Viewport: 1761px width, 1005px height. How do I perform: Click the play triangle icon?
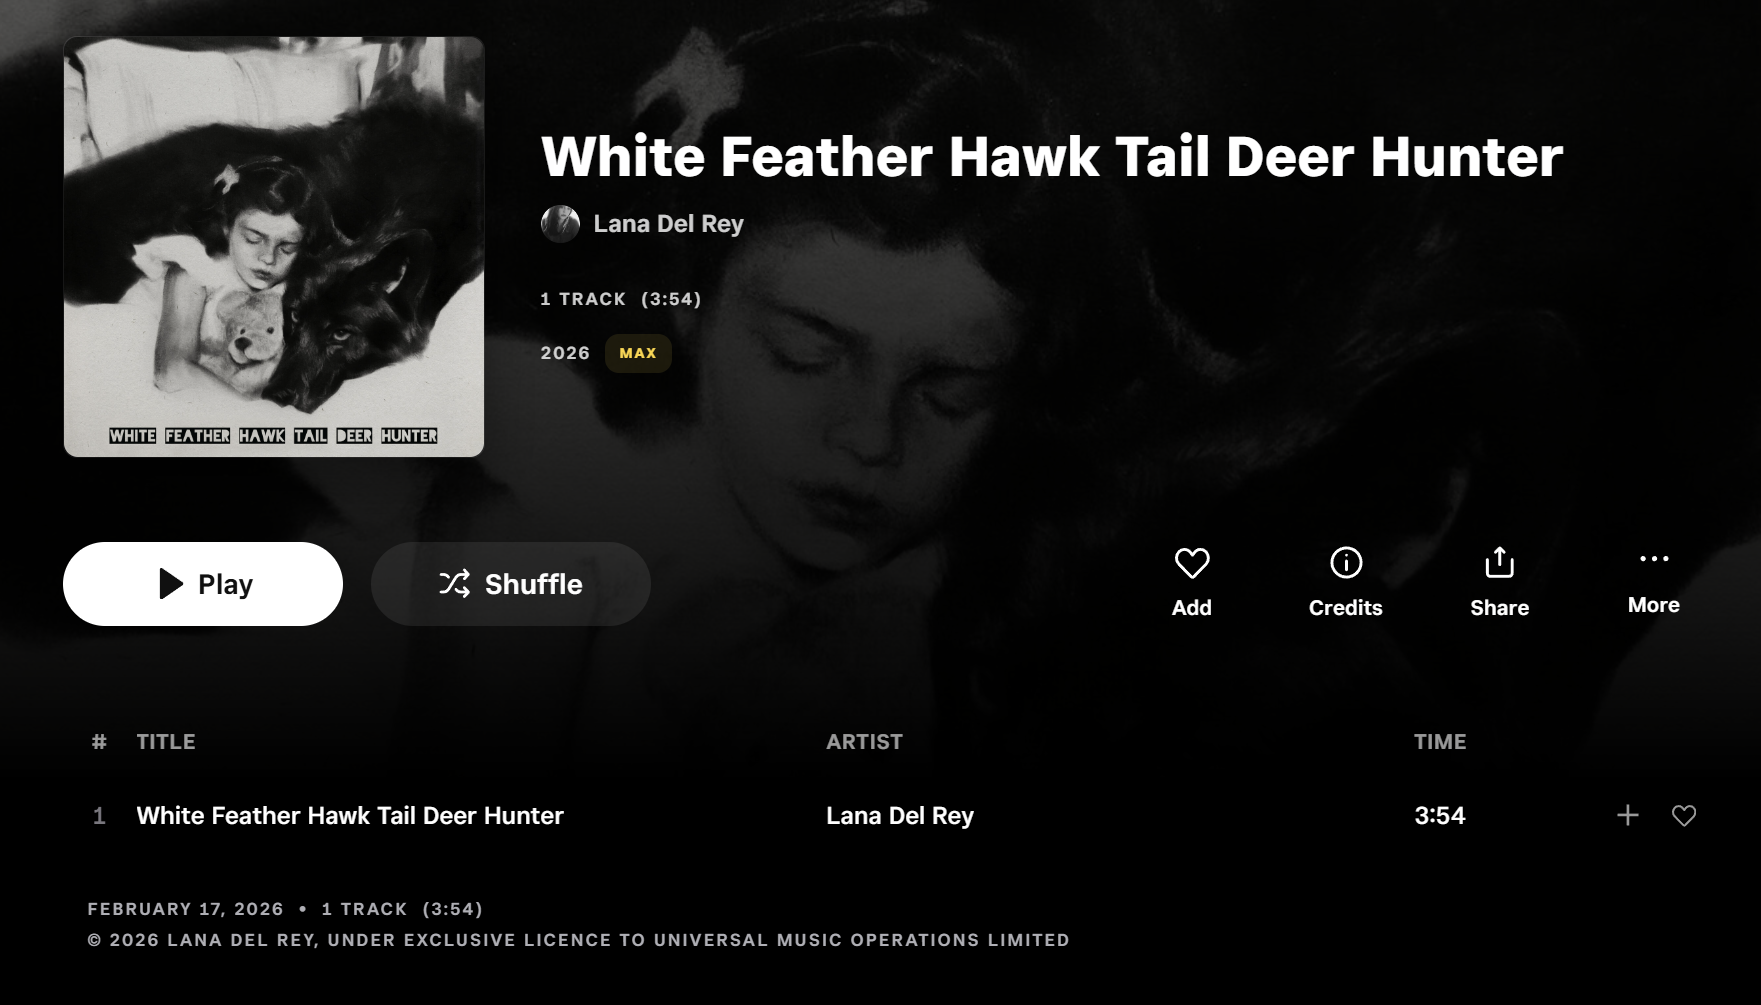171,584
